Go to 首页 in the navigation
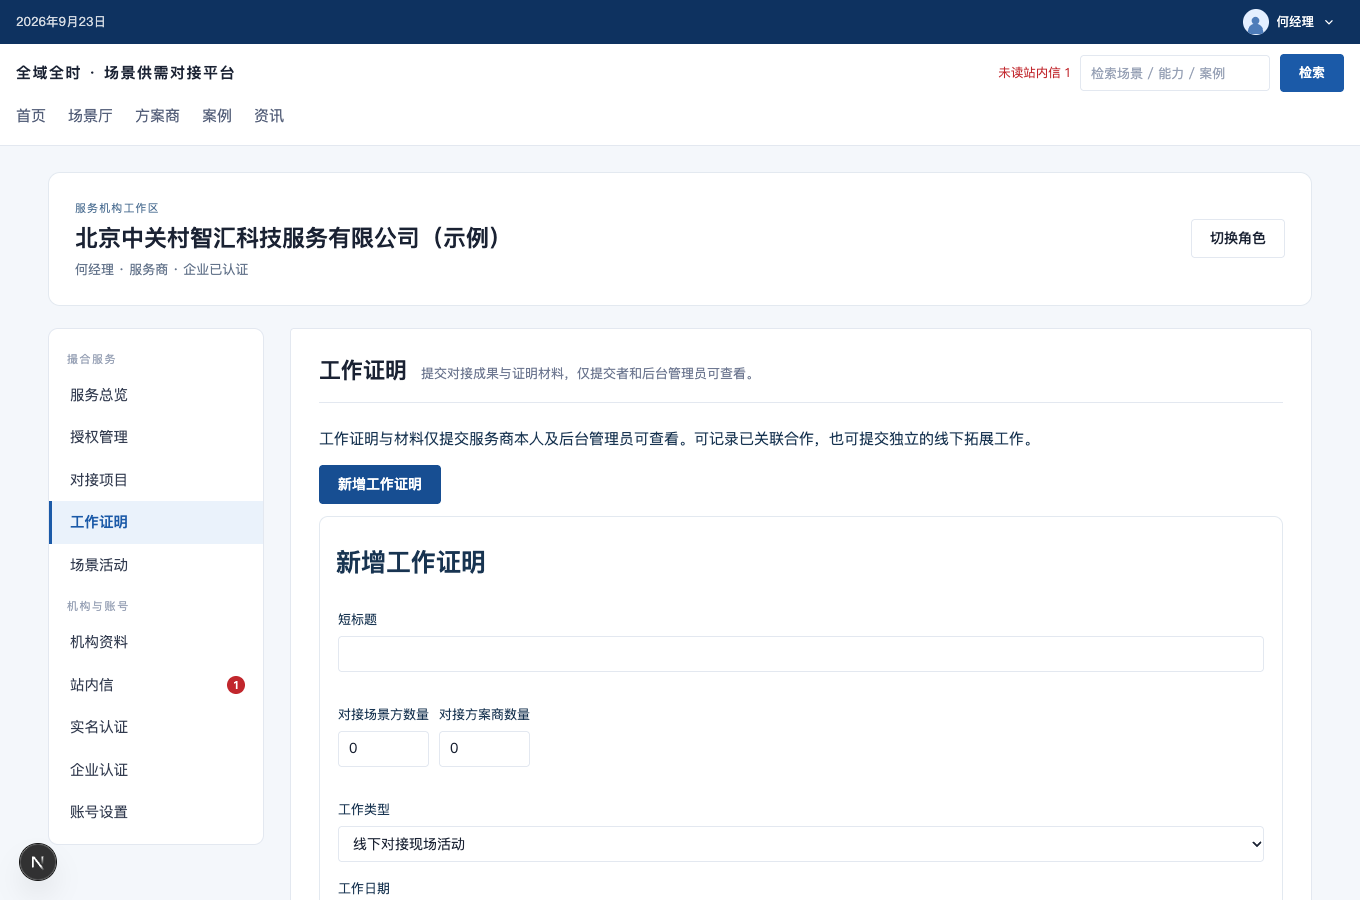The height and width of the screenshot is (900, 1360). (x=31, y=116)
